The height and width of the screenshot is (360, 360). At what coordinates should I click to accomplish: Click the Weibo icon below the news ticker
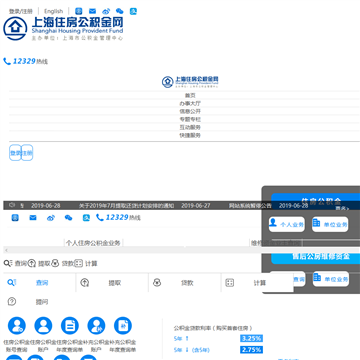click(51, 218)
